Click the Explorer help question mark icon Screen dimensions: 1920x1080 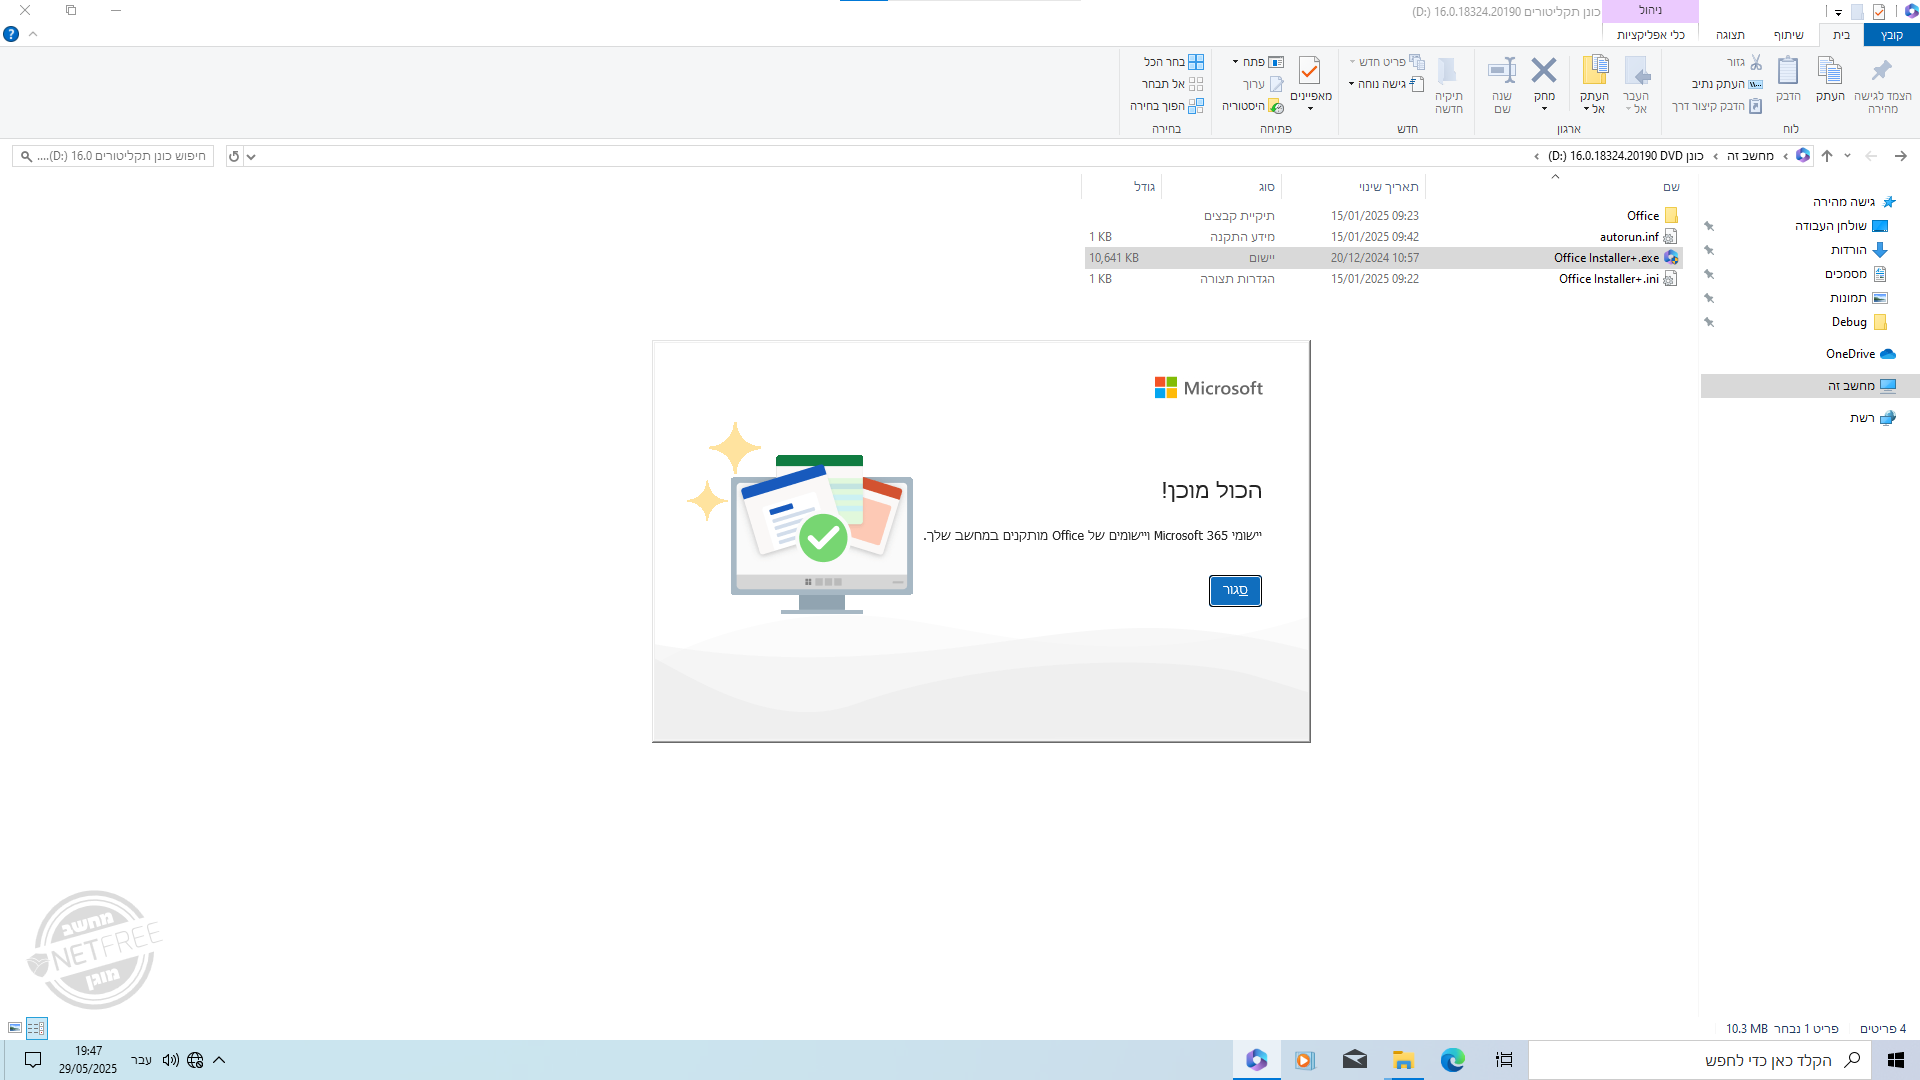(x=11, y=34)
